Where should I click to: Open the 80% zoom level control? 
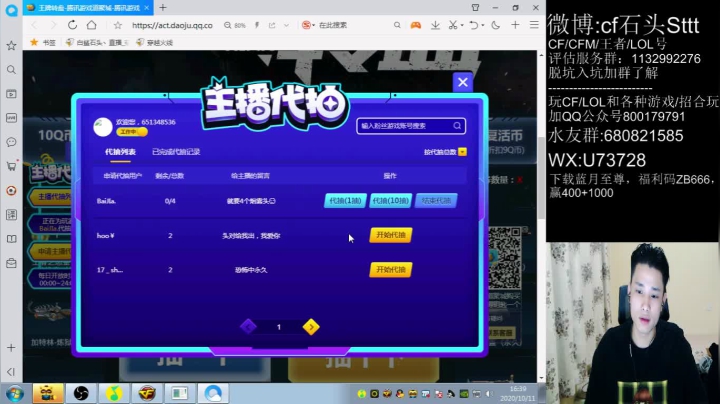coord(235,25)
